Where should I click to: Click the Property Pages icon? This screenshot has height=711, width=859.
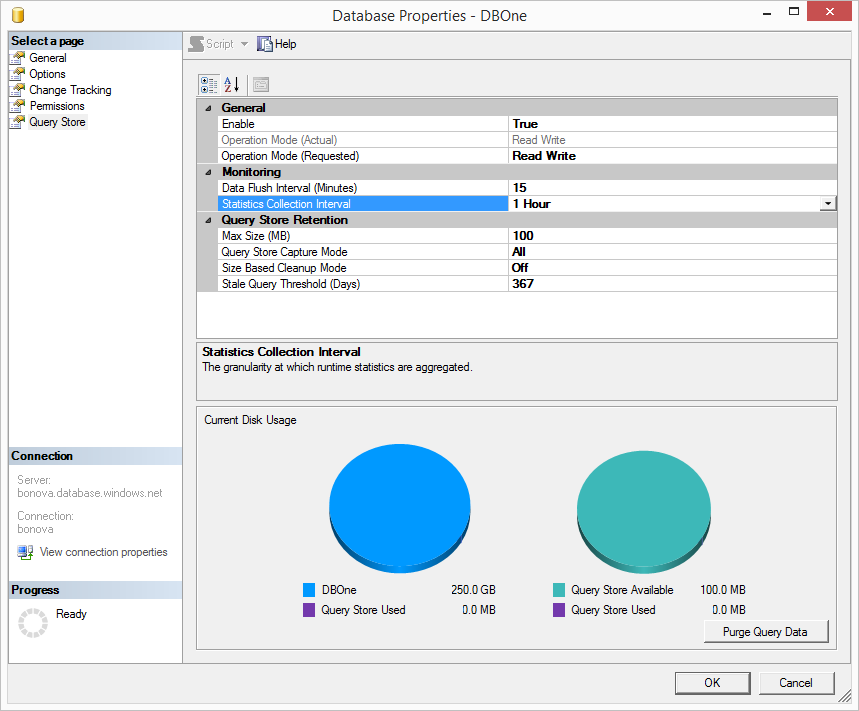click(x=260, y=85)
